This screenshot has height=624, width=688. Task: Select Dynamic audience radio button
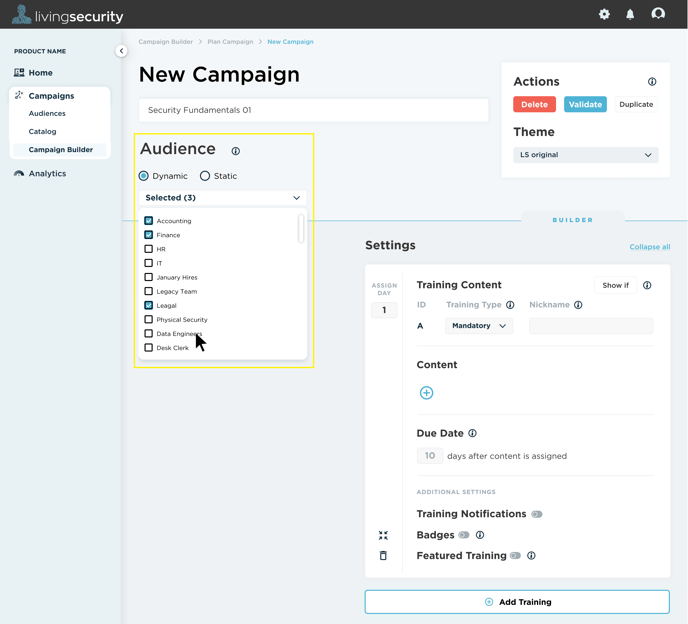tap(143, 176)
